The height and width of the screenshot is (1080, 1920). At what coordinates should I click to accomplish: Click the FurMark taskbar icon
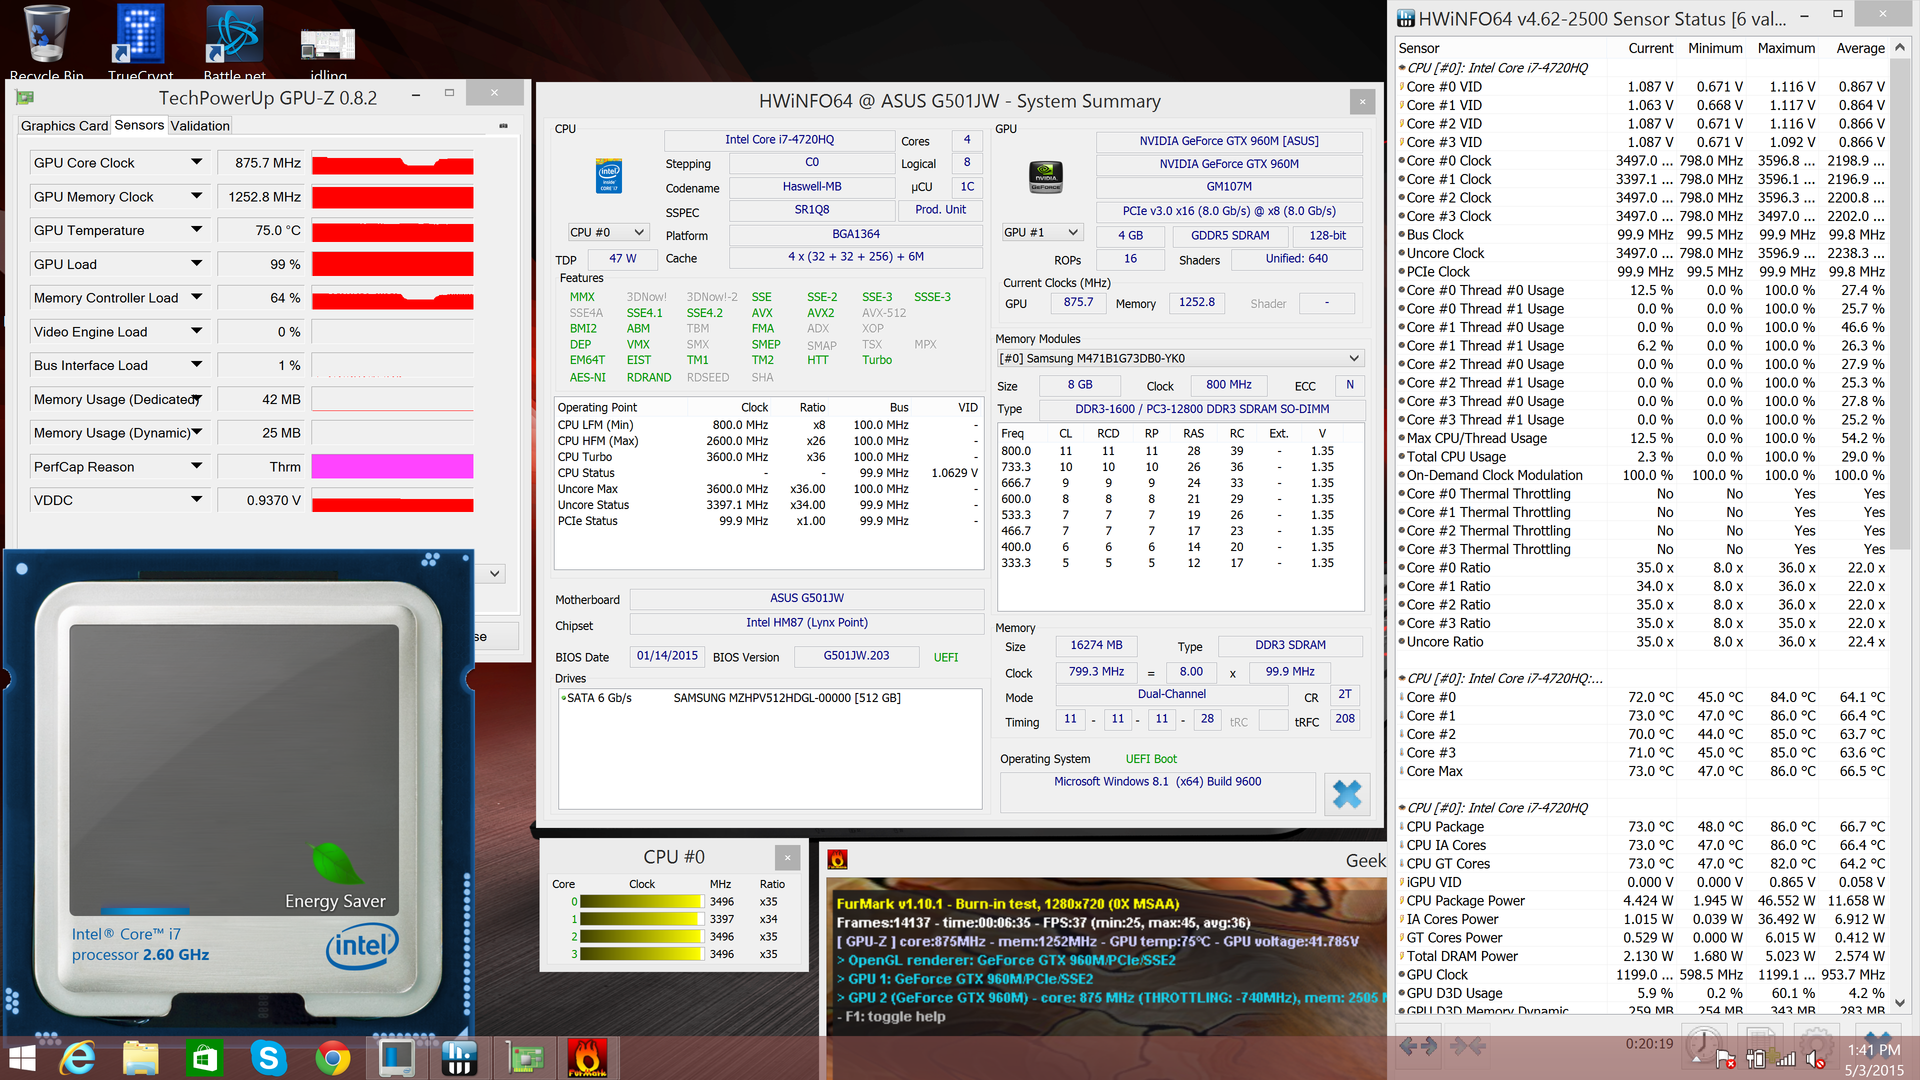coord(587,1058)
